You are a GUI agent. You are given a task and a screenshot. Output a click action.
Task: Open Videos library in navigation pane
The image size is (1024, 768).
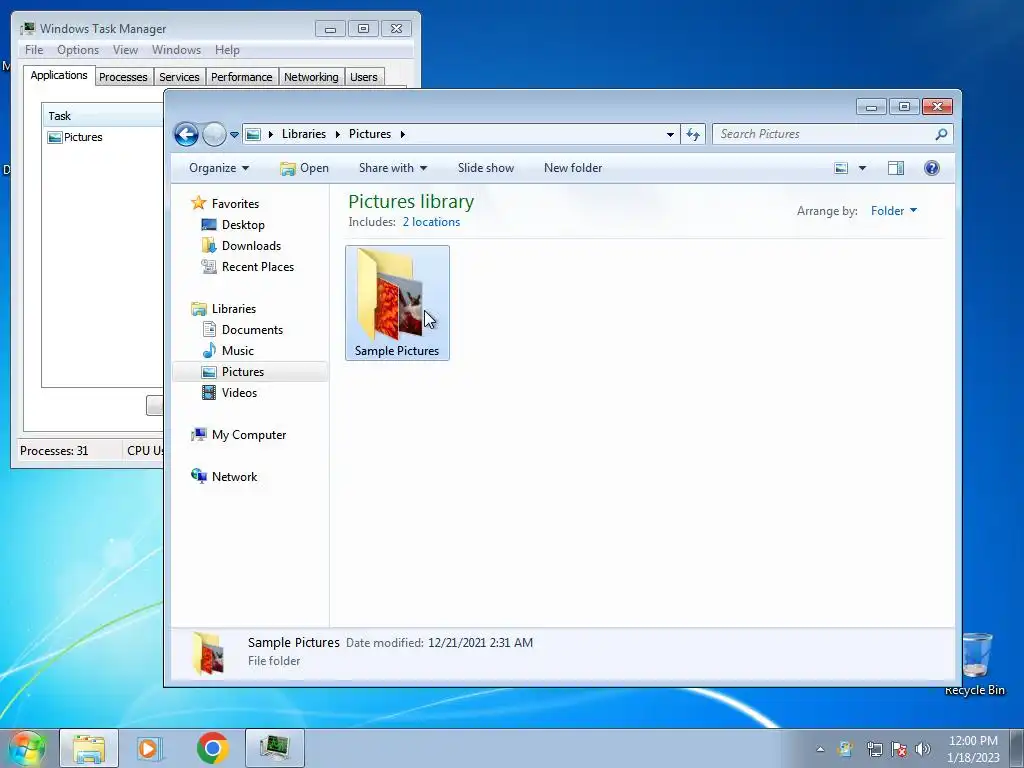[x=229, y=392]
